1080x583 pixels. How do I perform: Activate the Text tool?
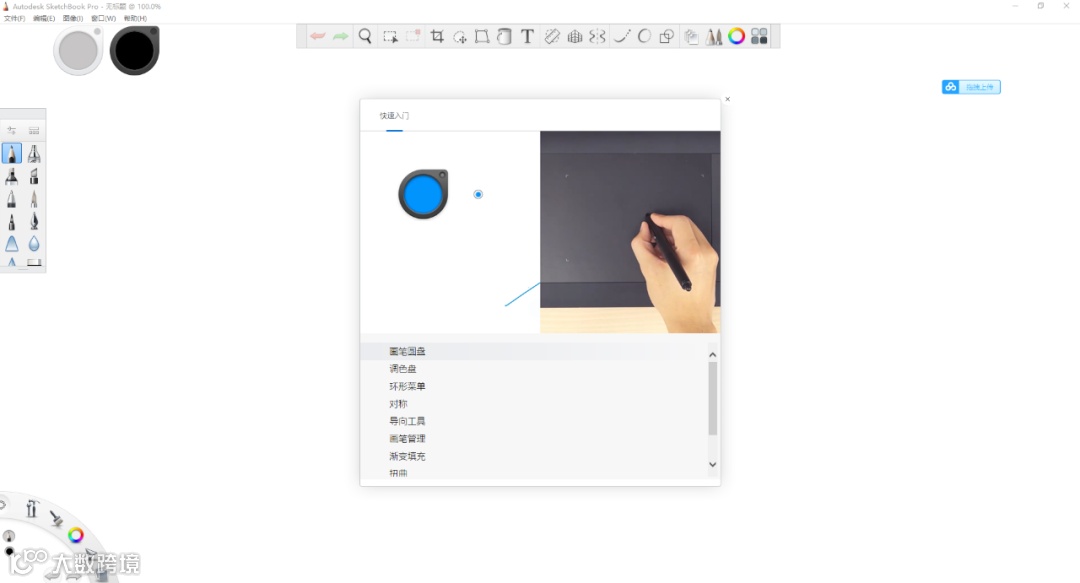point(527,37)
